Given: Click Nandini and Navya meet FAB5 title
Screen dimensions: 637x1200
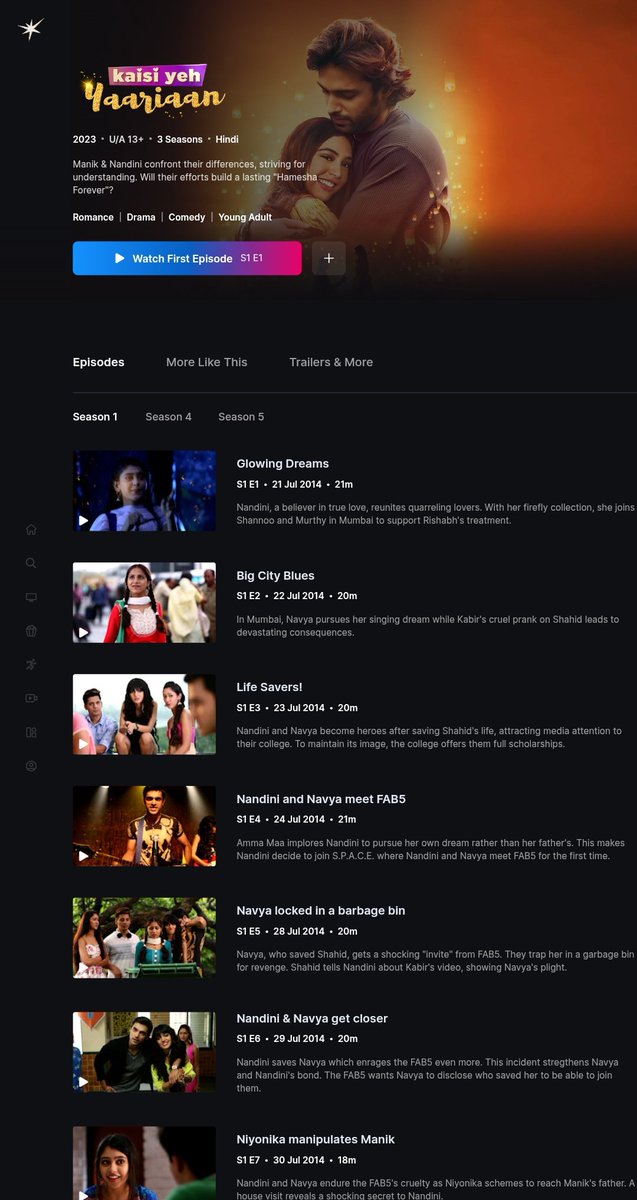Looking at the screenshot, I should click(x=321, y=799).
